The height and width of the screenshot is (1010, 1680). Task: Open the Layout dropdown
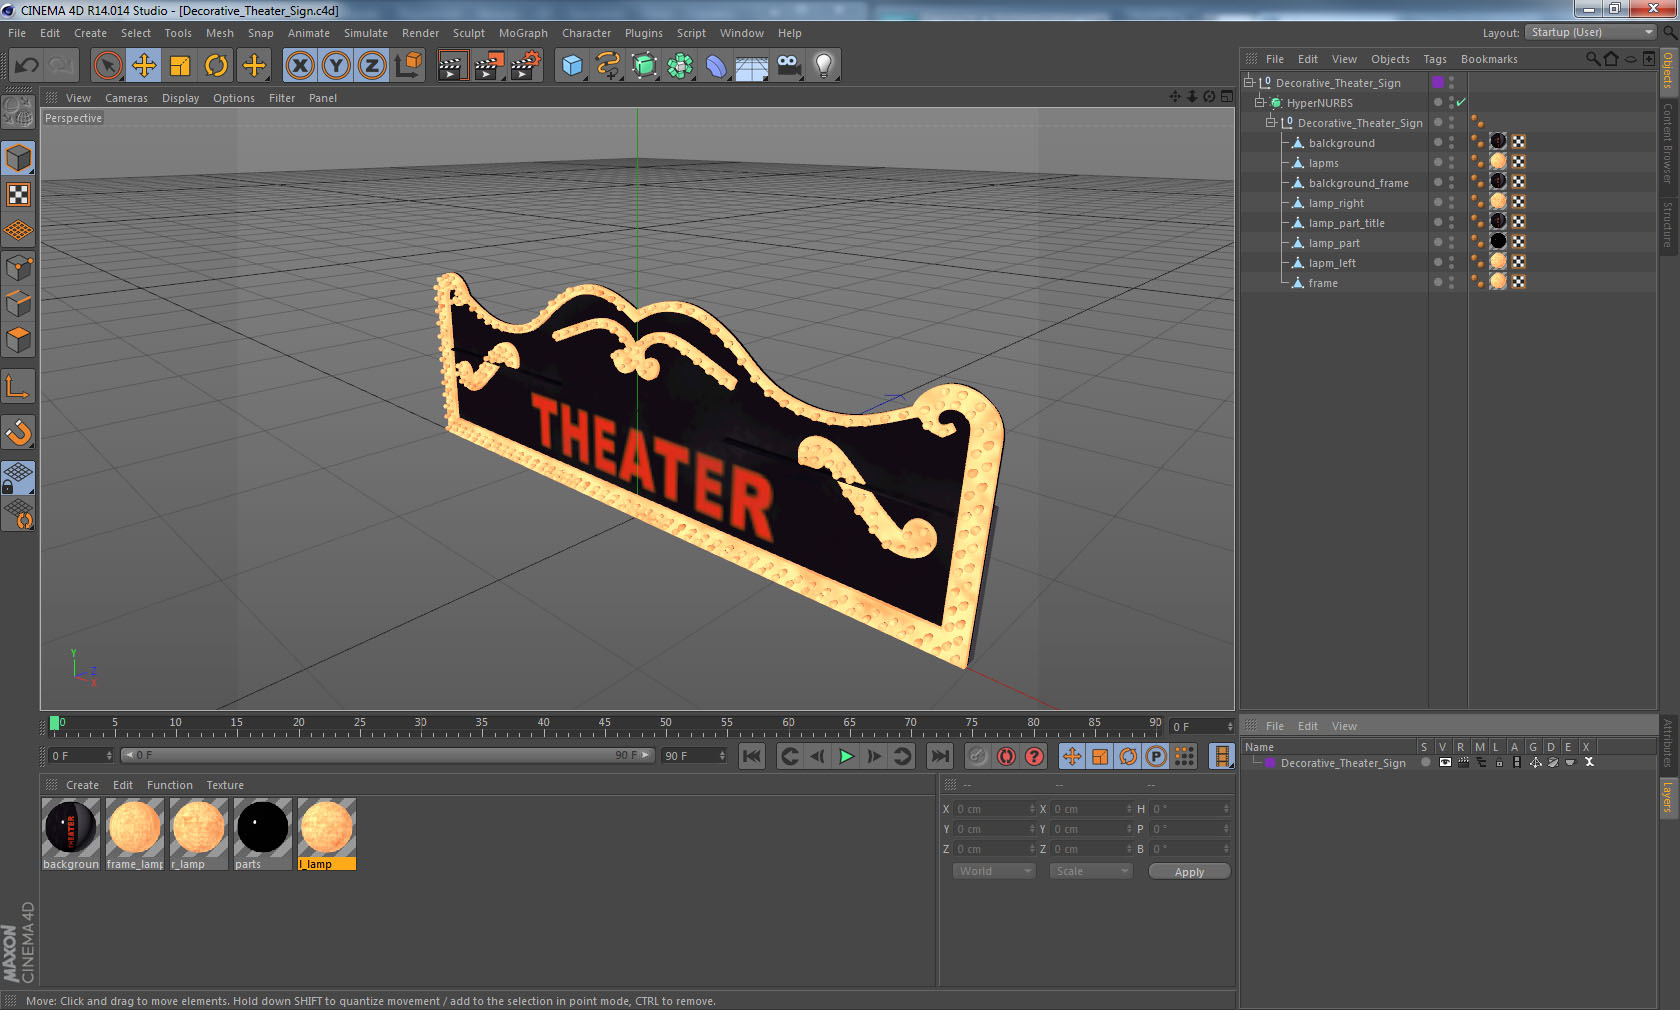click(1590, 32)
